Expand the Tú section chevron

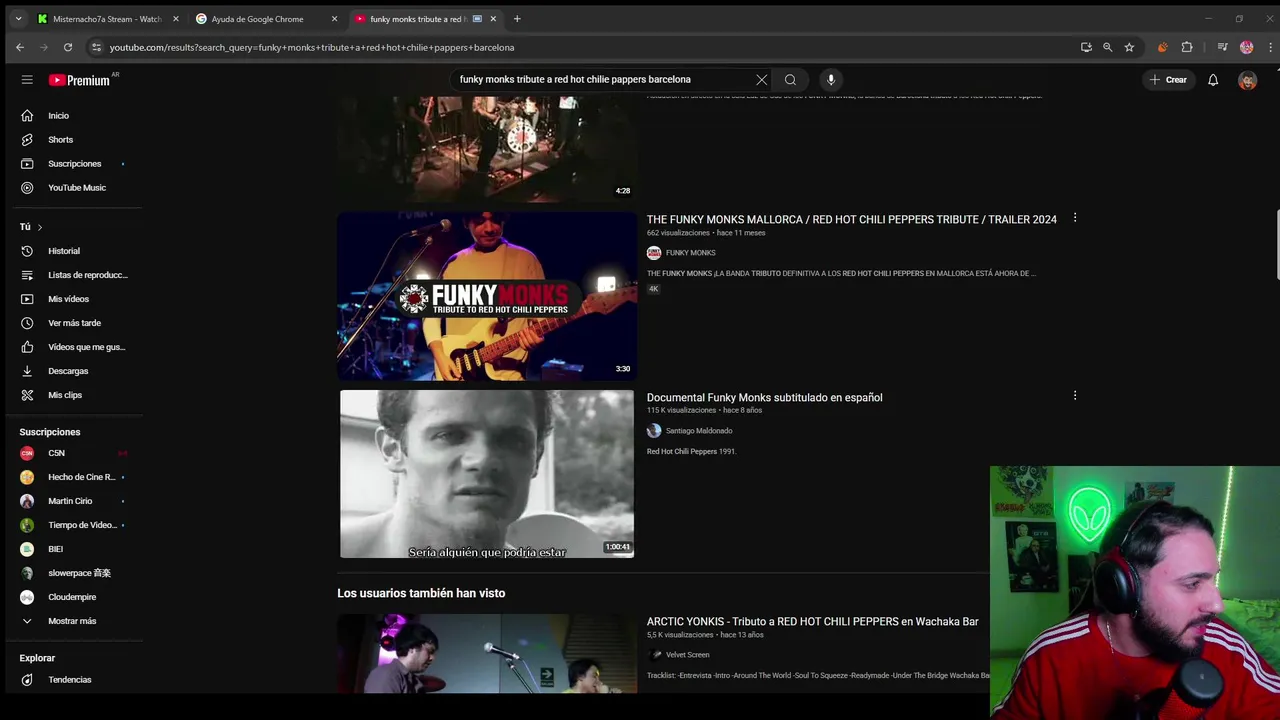point(39,227)
